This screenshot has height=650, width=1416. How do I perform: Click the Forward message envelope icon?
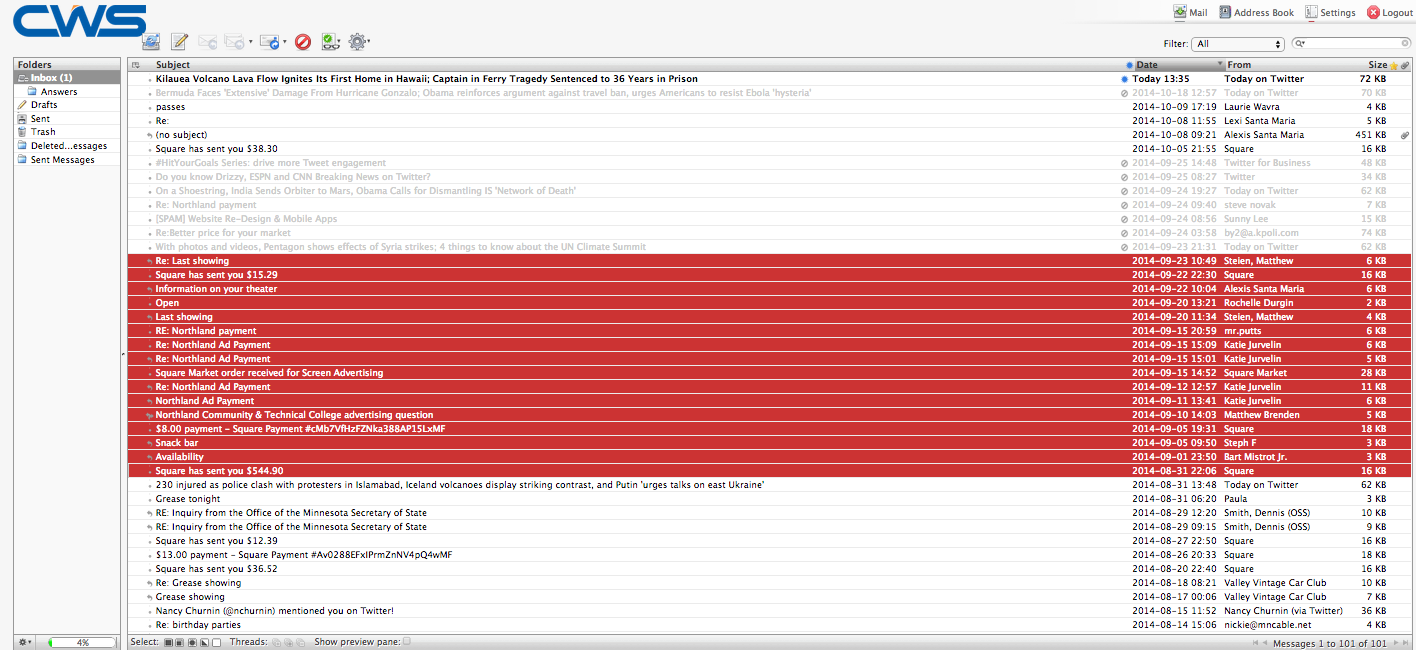coord(269,42)
